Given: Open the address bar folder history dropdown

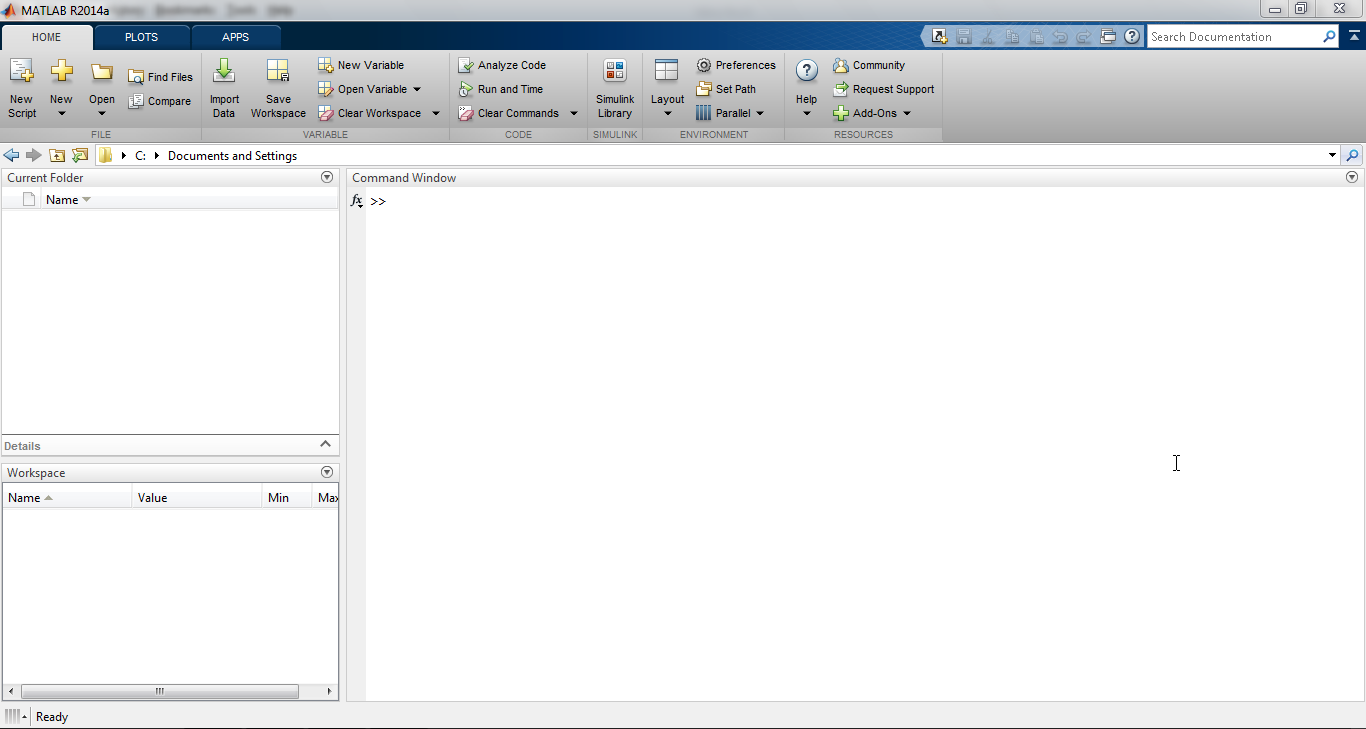Looking at the screenshot, I should point(1333,155).
